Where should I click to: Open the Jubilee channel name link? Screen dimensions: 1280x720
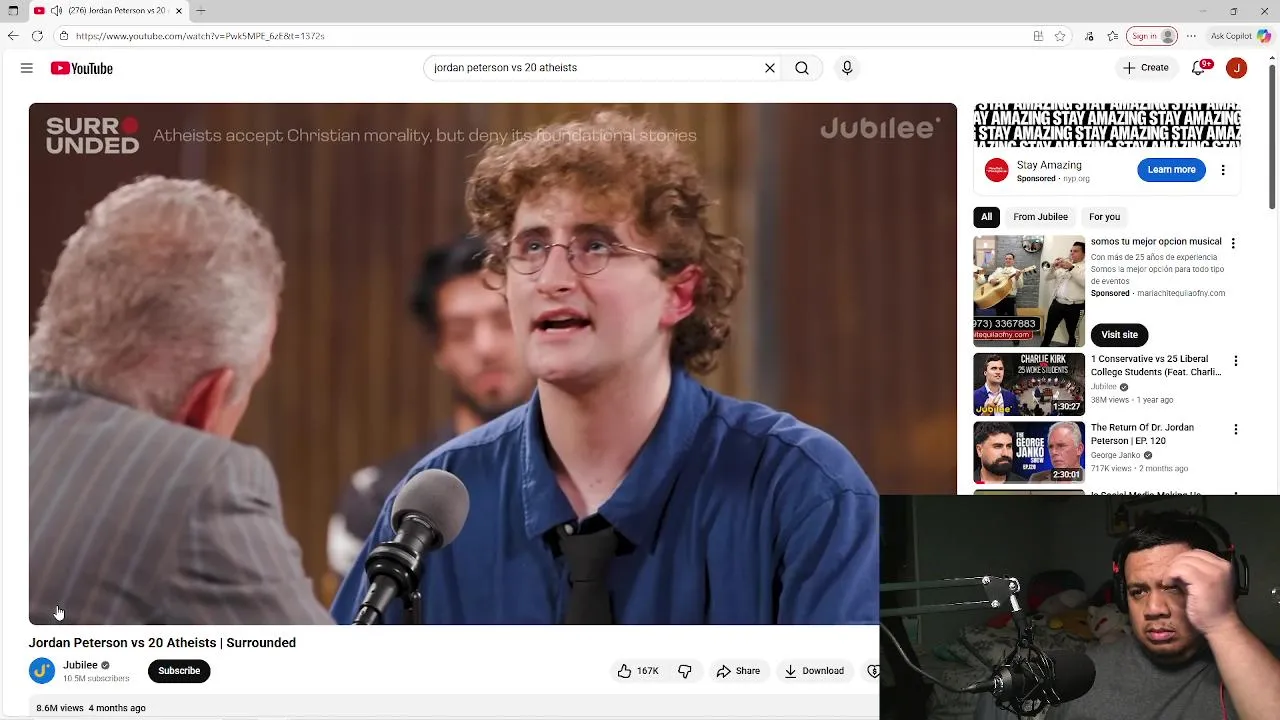coord(80,665)
